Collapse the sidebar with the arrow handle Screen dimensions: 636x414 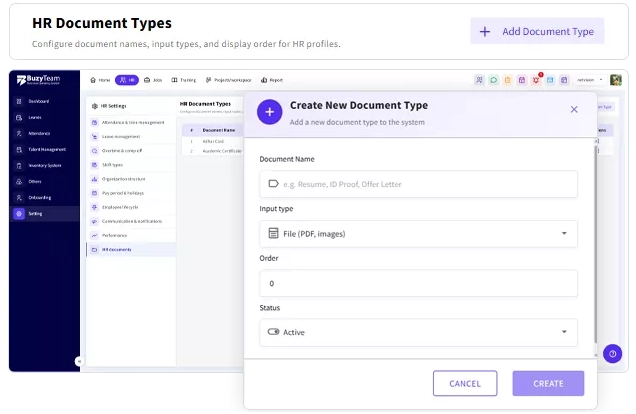[79, 361]
